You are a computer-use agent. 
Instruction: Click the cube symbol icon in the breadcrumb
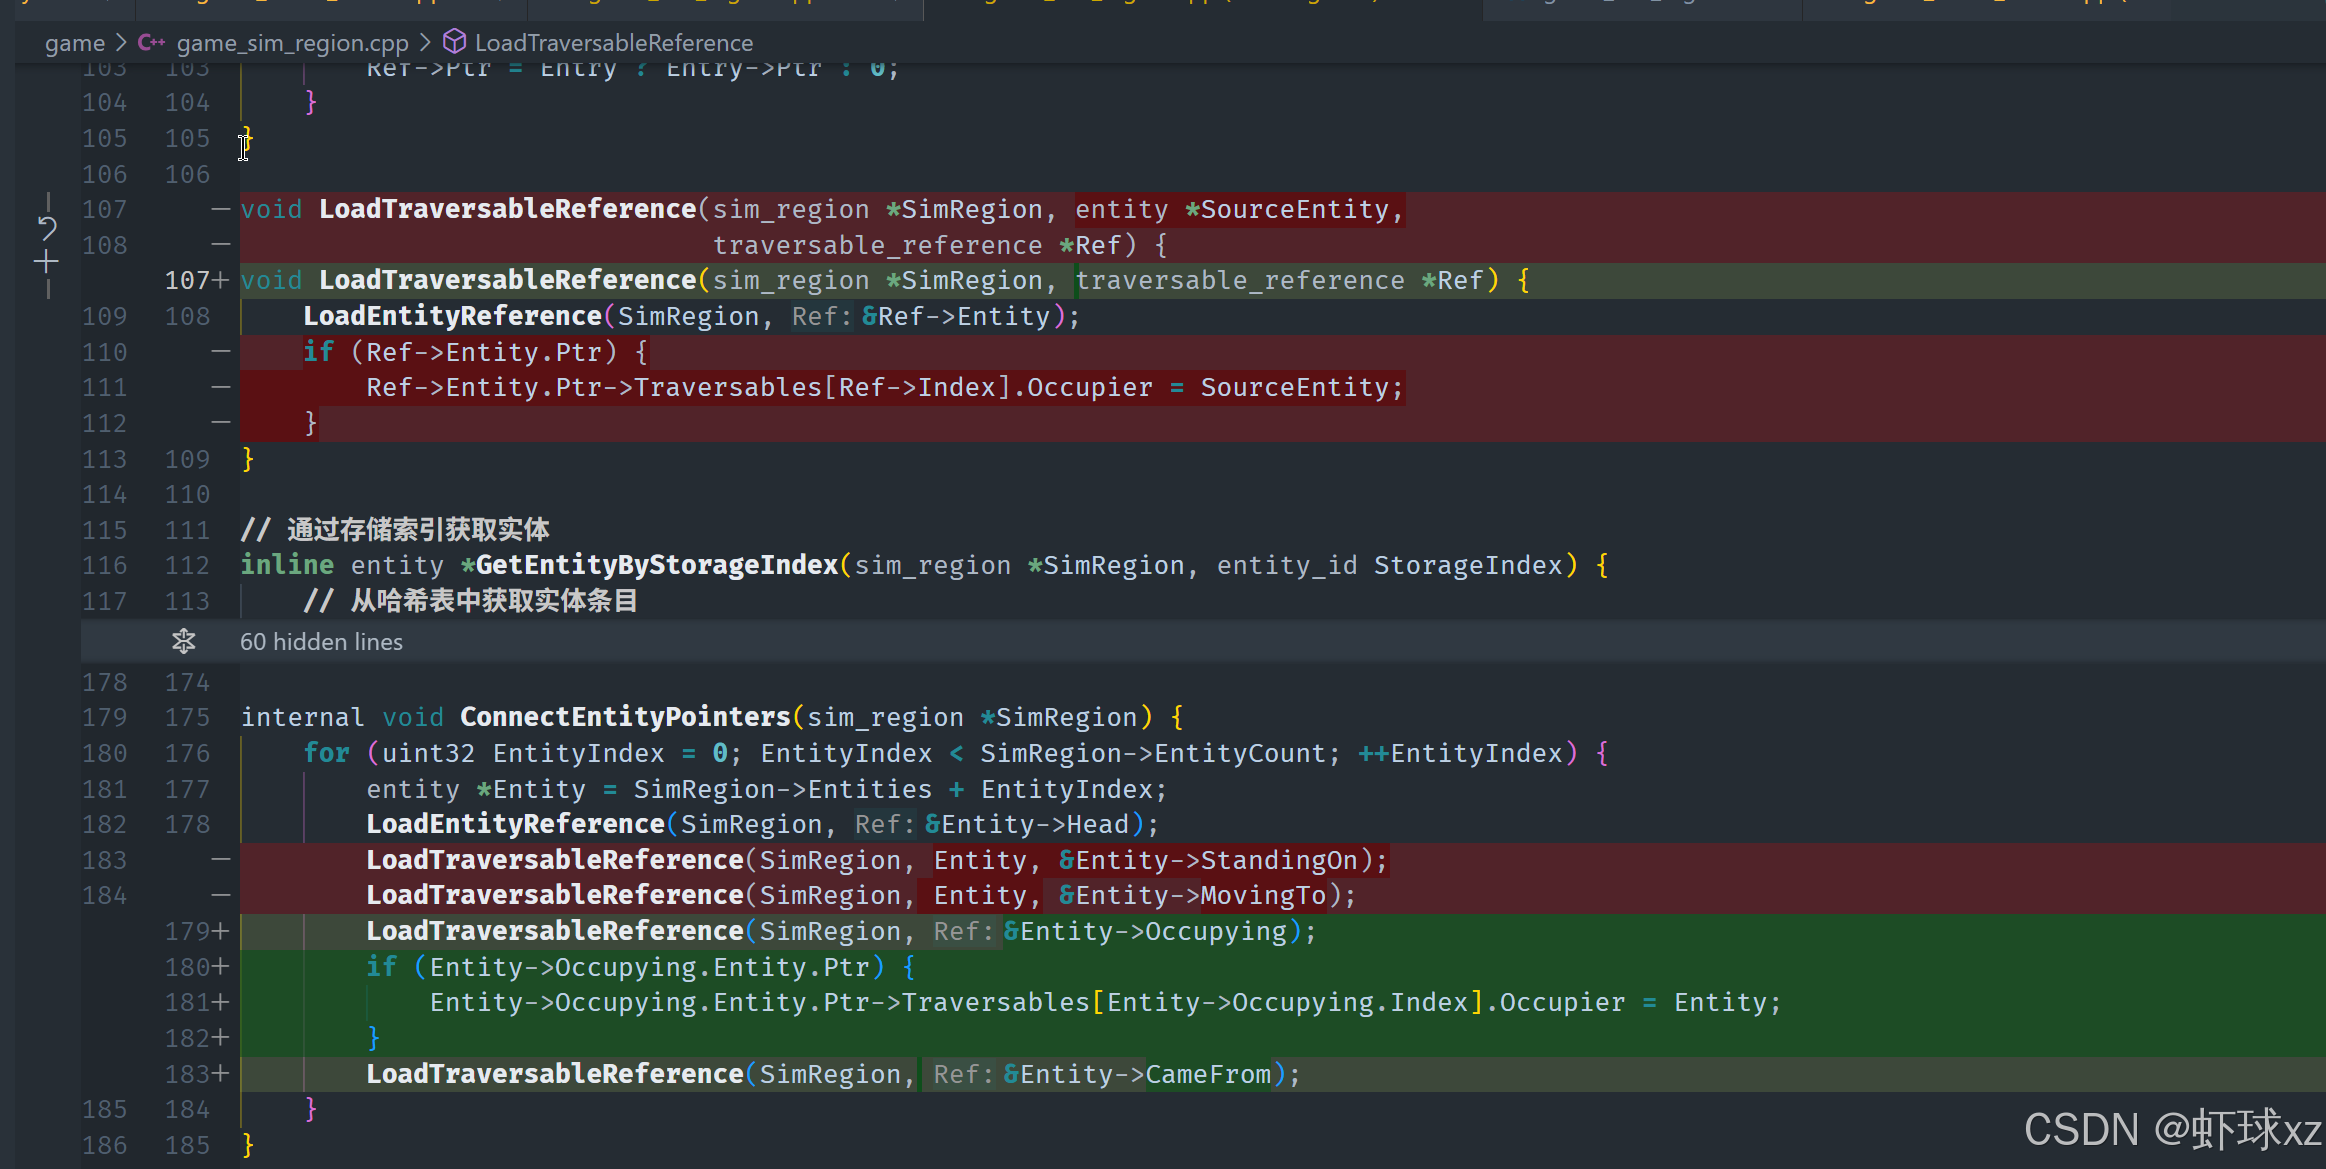454,42
